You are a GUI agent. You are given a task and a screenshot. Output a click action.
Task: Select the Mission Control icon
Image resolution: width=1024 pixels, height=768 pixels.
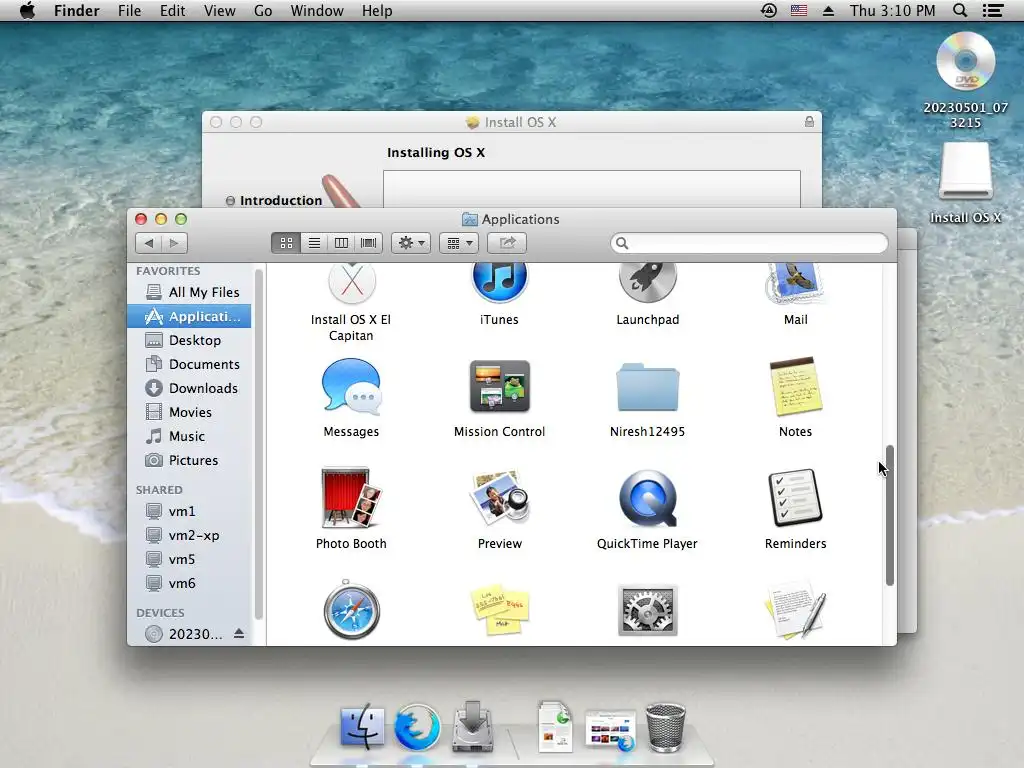[500, 387]
